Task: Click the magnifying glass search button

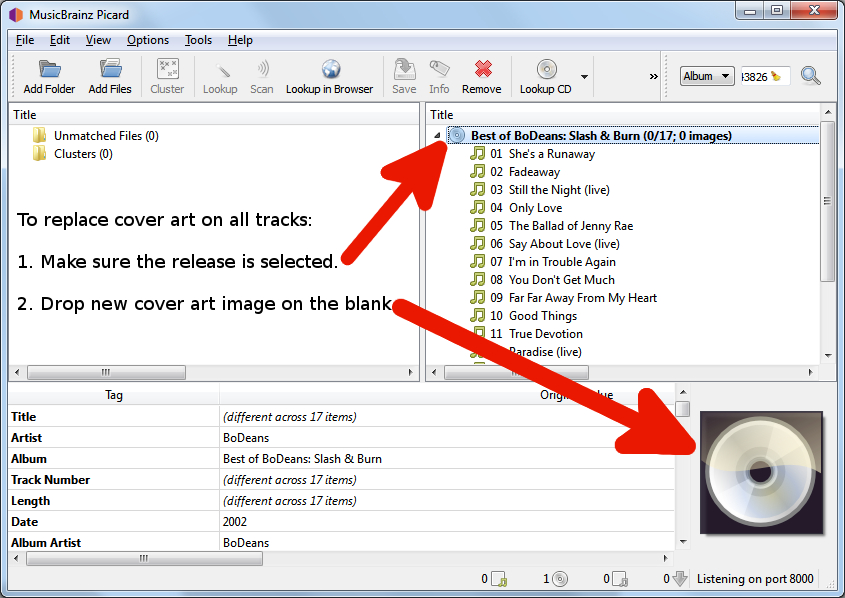Action: pos(811,76)
